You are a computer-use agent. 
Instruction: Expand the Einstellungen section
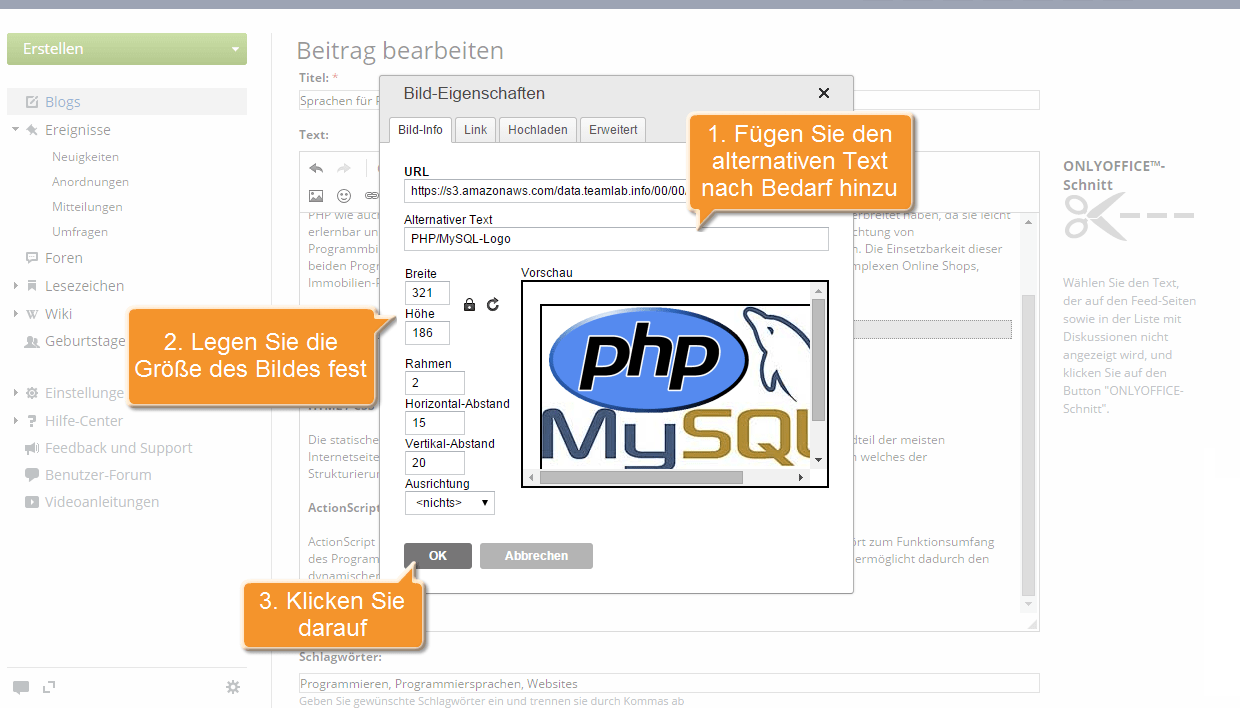point(16,393)
